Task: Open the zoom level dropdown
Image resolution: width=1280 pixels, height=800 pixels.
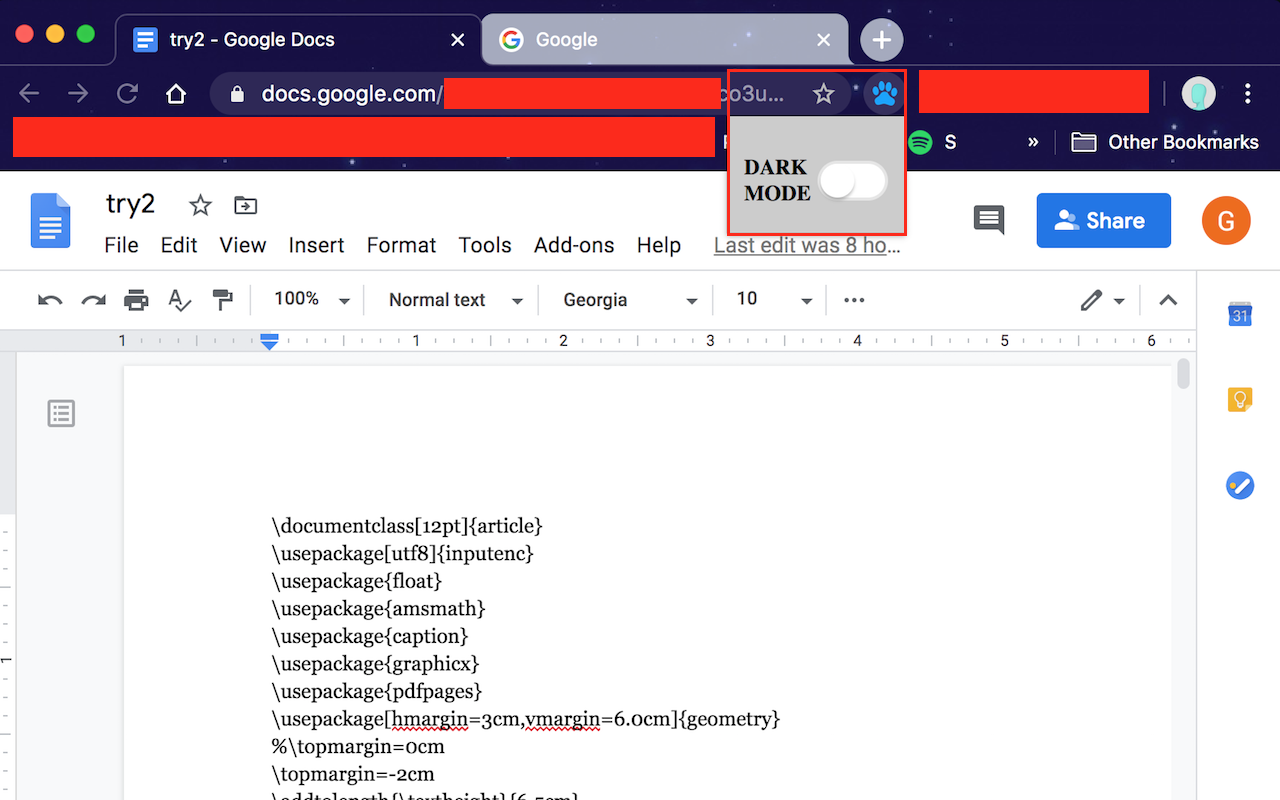Action: coord(308,299)
